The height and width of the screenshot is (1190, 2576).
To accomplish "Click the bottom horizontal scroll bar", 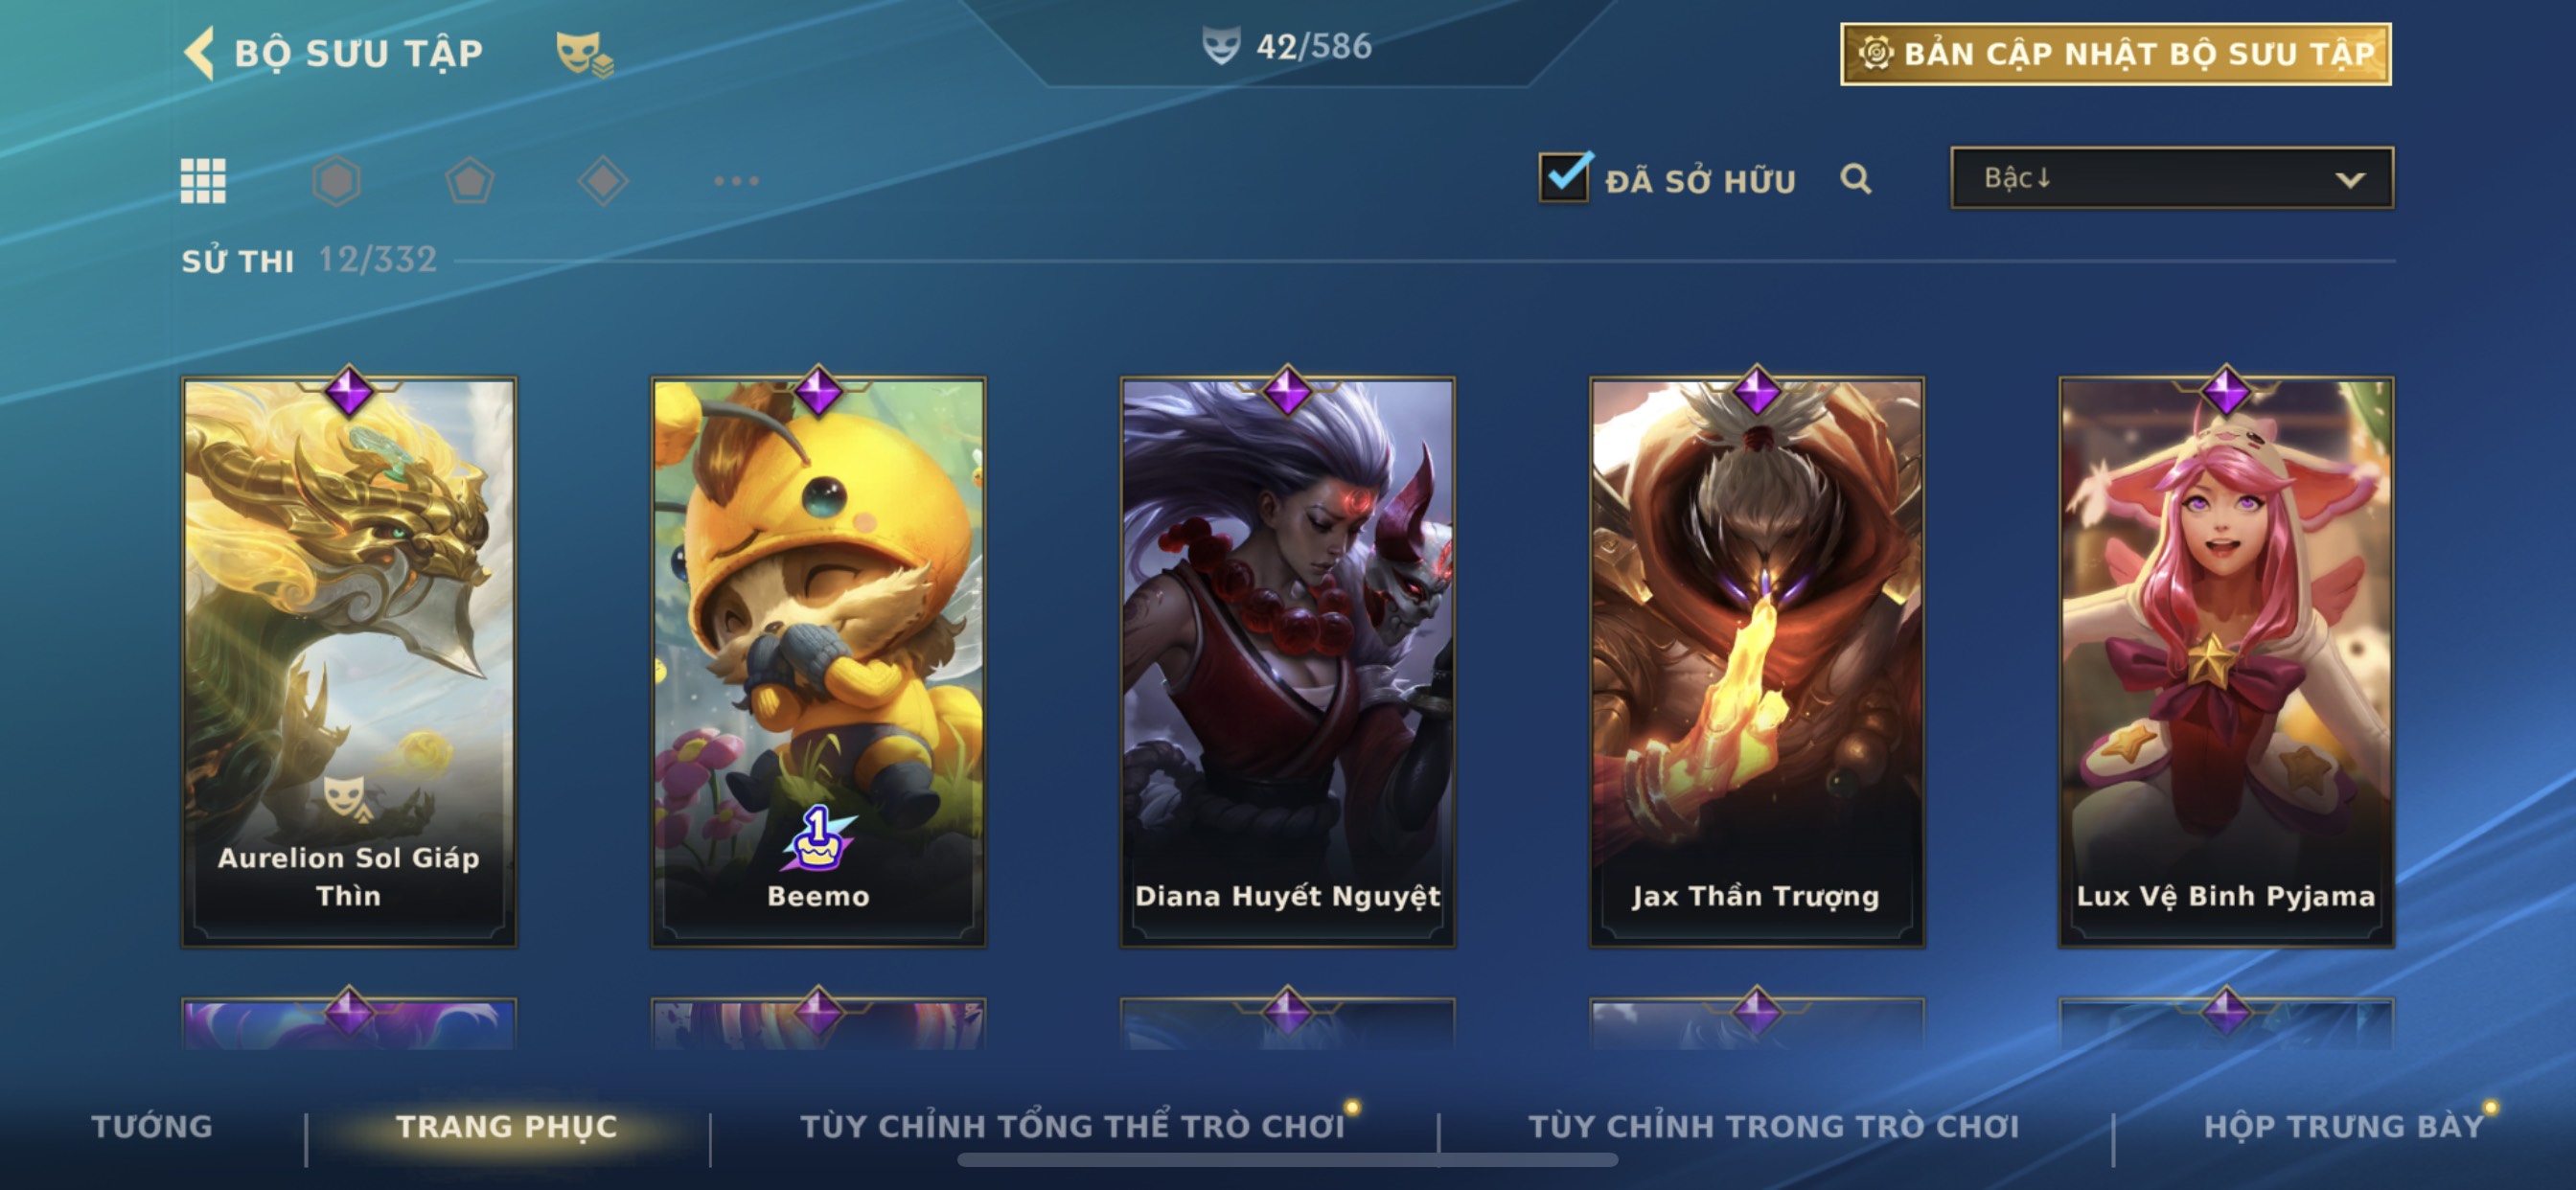I will [1288, 1161].
